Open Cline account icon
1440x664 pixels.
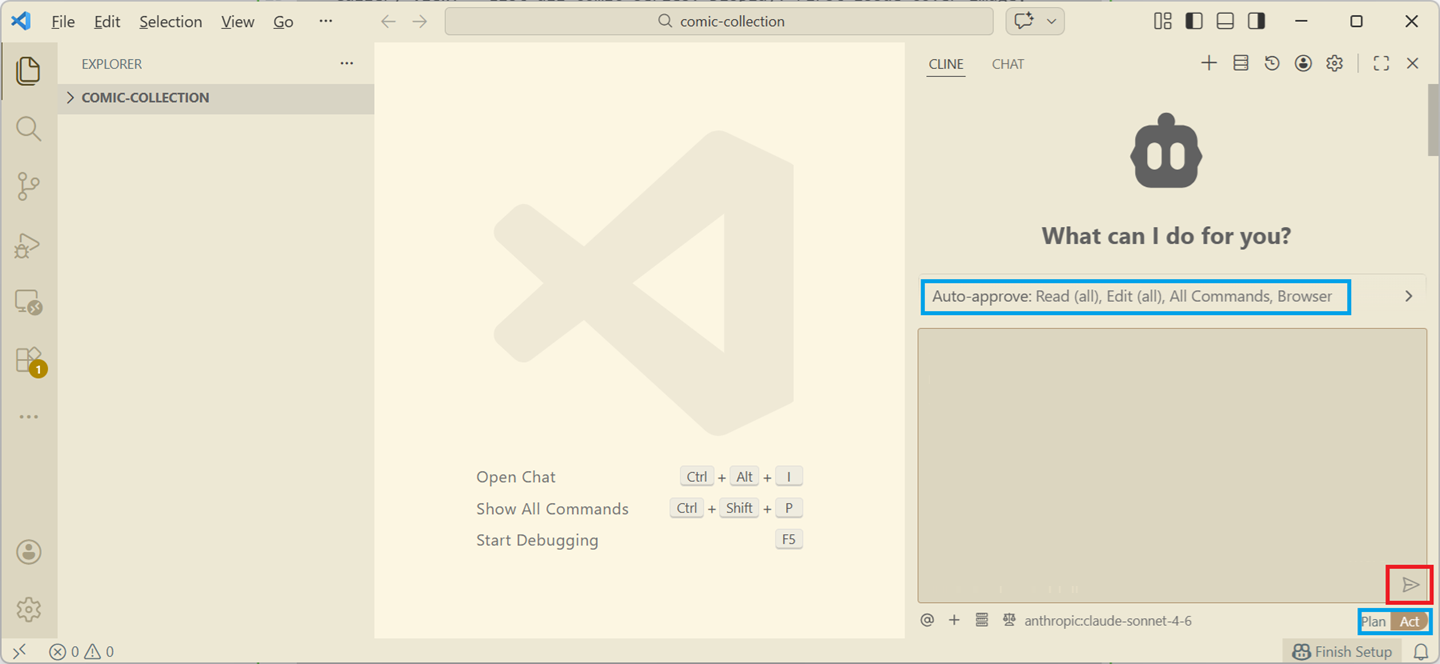1303,63
